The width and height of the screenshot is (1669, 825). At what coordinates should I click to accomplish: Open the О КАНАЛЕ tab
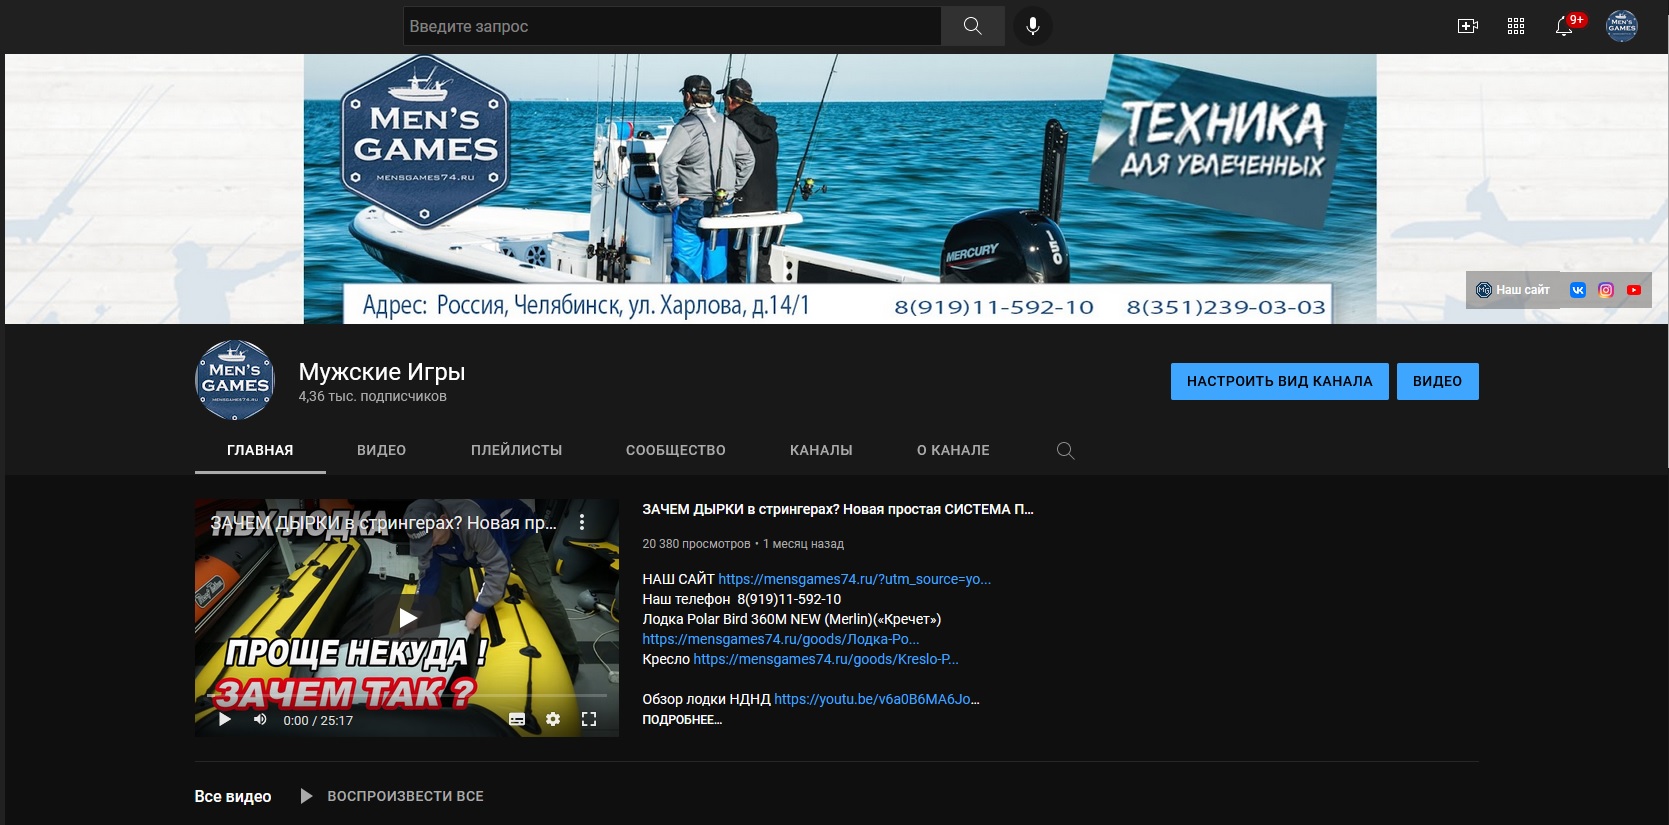pos(953,450)
